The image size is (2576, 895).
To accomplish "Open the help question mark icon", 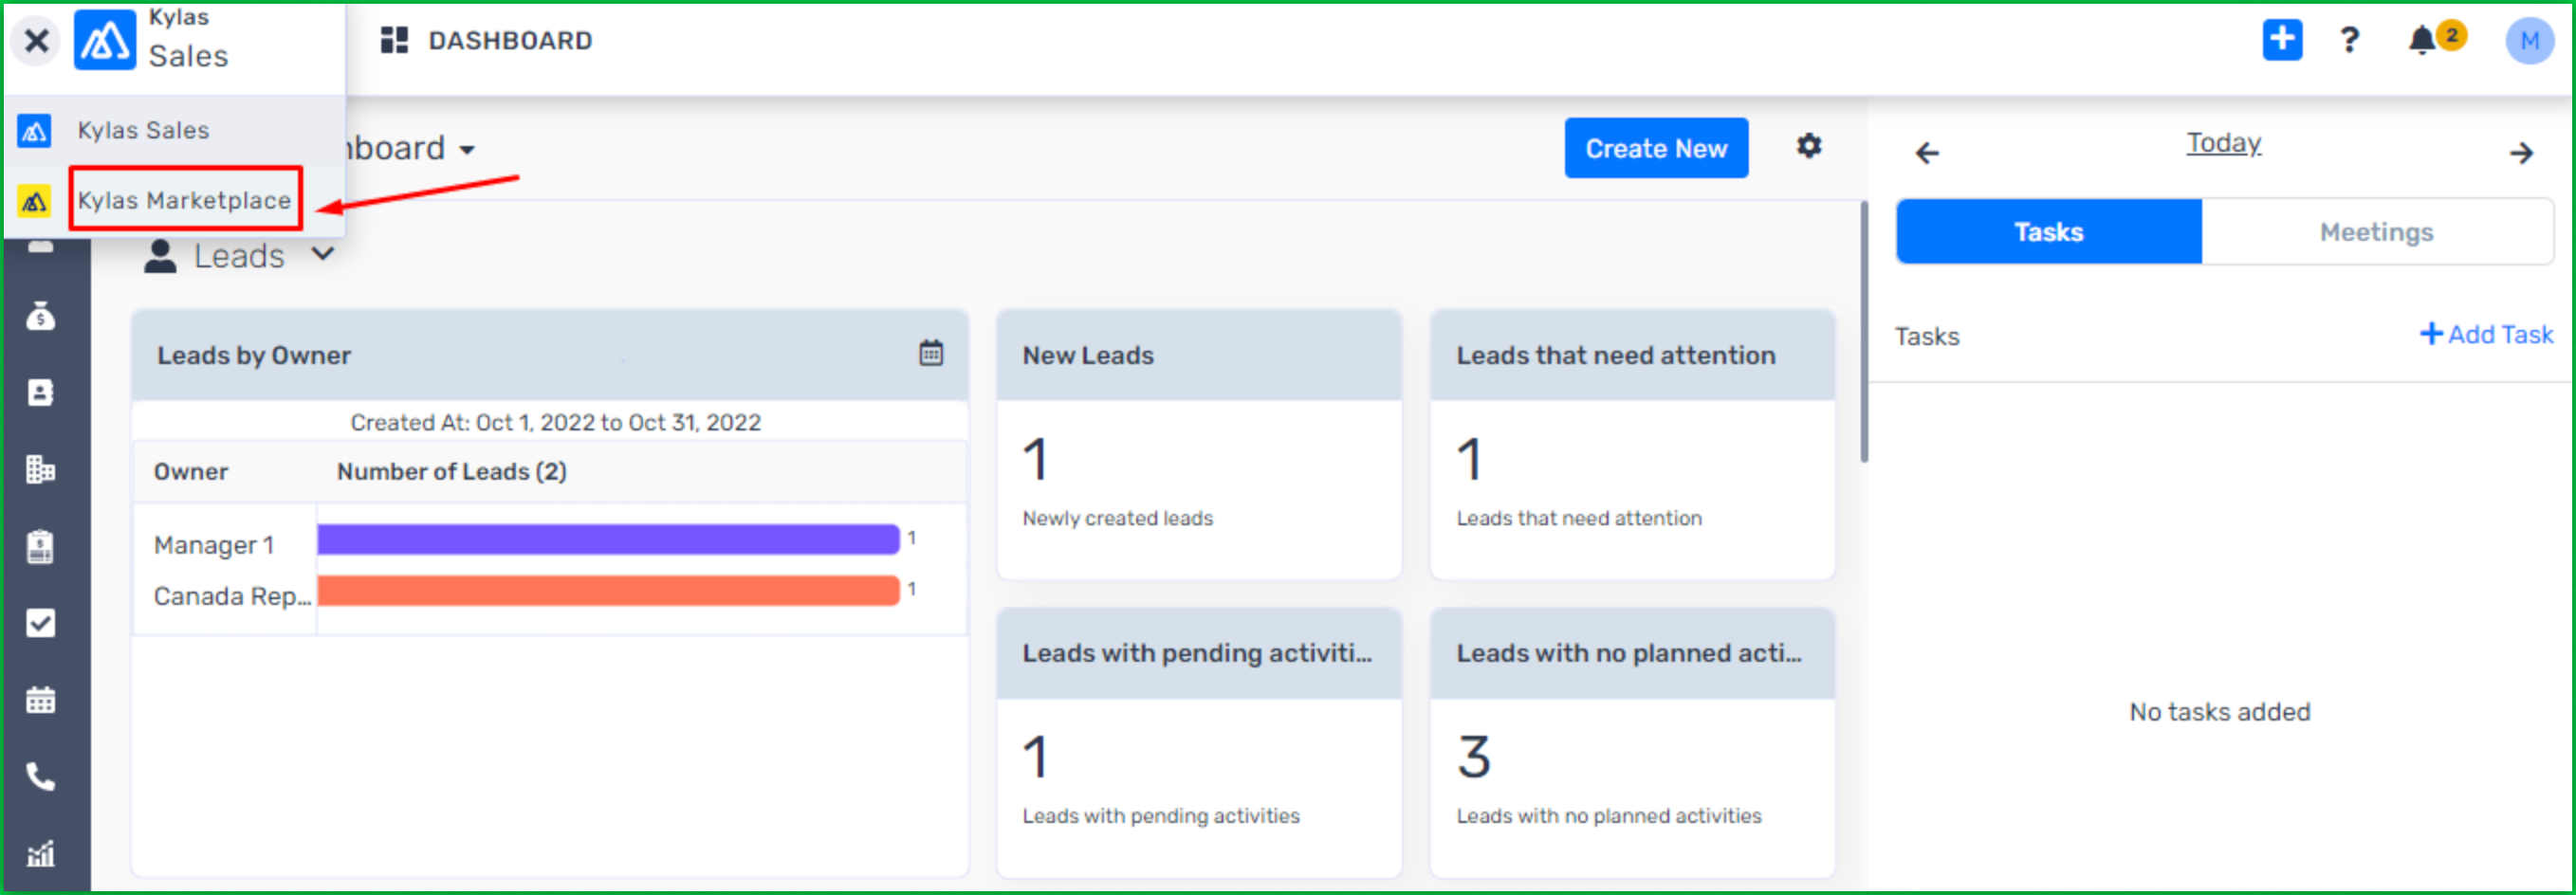I will 2349,40.
